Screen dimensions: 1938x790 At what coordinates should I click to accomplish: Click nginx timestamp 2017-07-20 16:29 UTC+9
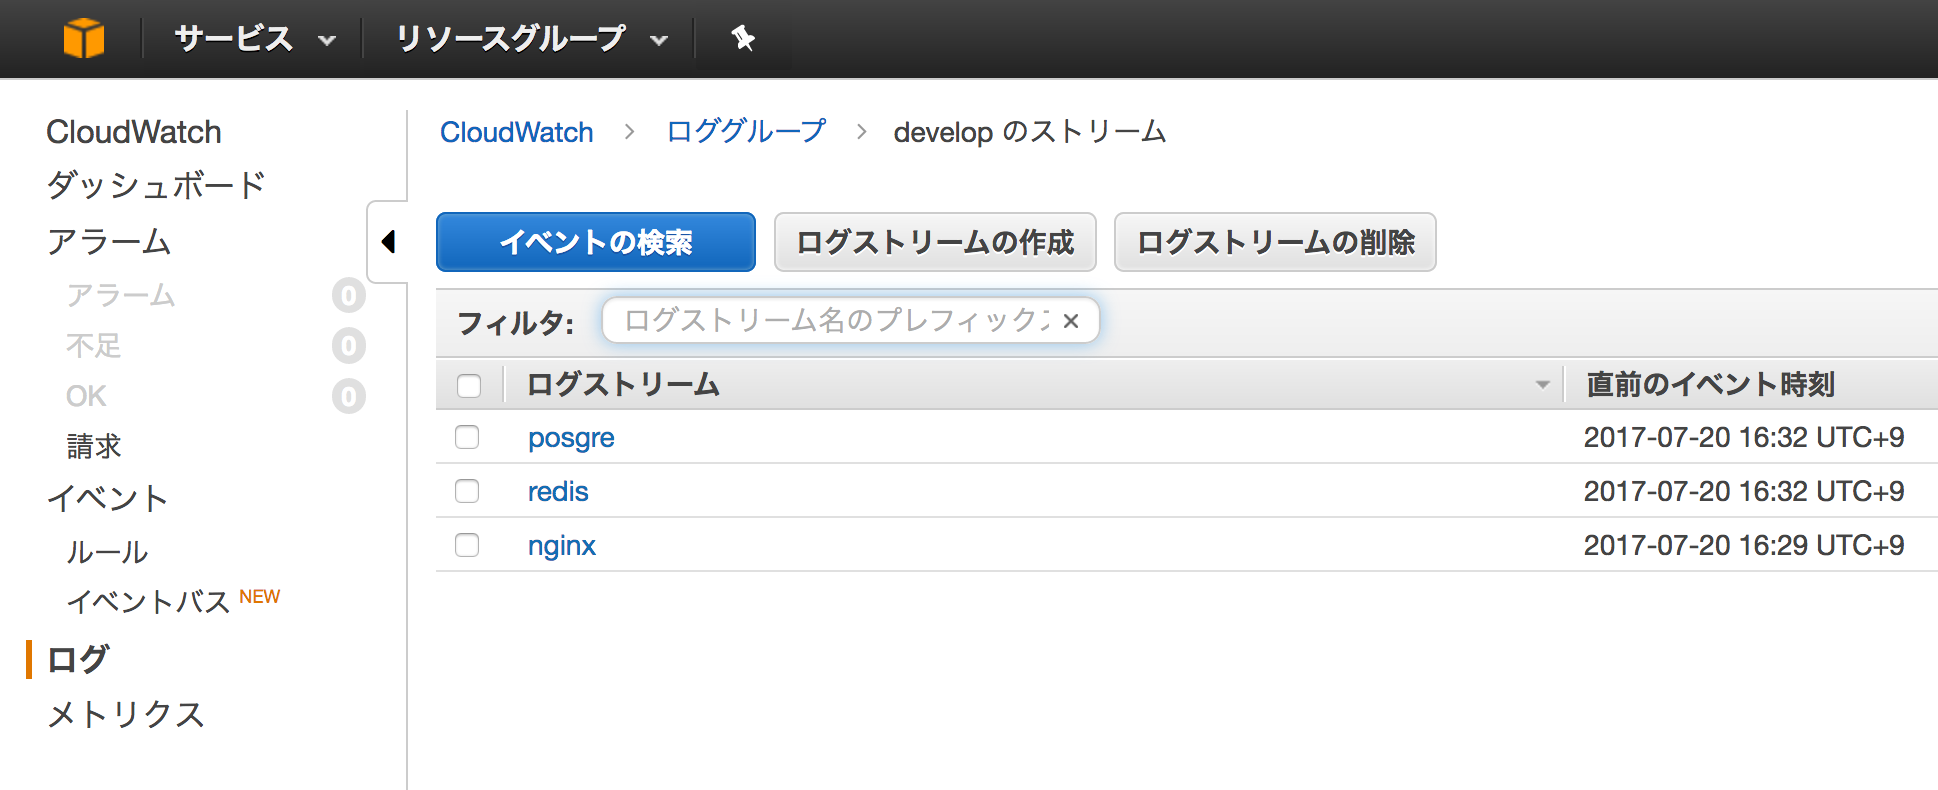click(1744, 545)
